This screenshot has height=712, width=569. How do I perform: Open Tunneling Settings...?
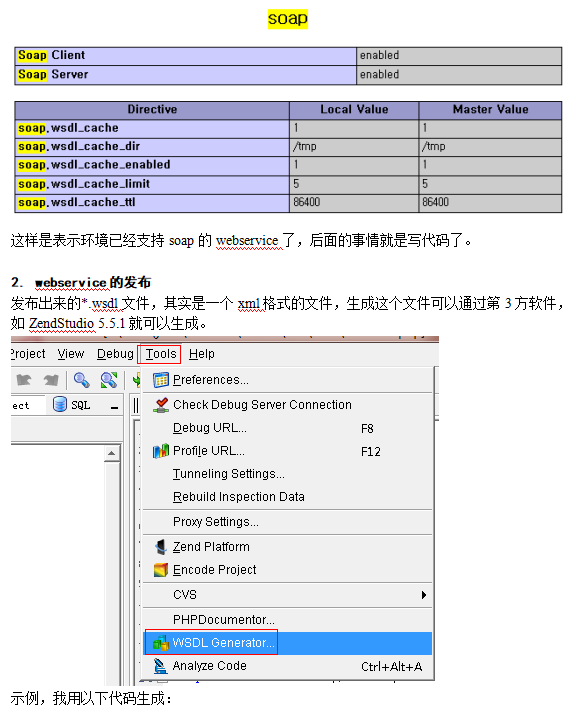tap(287, 474)
